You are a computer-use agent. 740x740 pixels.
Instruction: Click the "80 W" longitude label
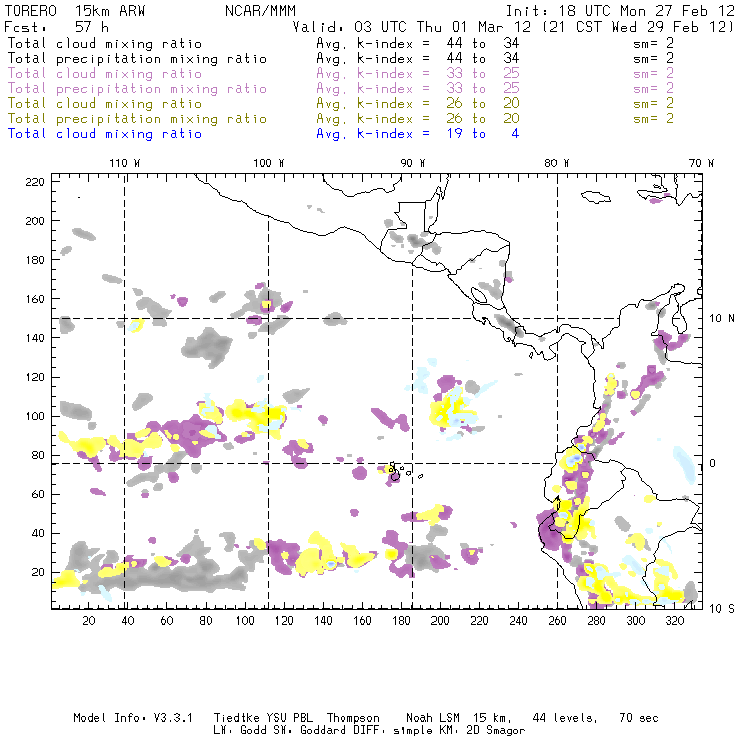(x=556, y=163)
